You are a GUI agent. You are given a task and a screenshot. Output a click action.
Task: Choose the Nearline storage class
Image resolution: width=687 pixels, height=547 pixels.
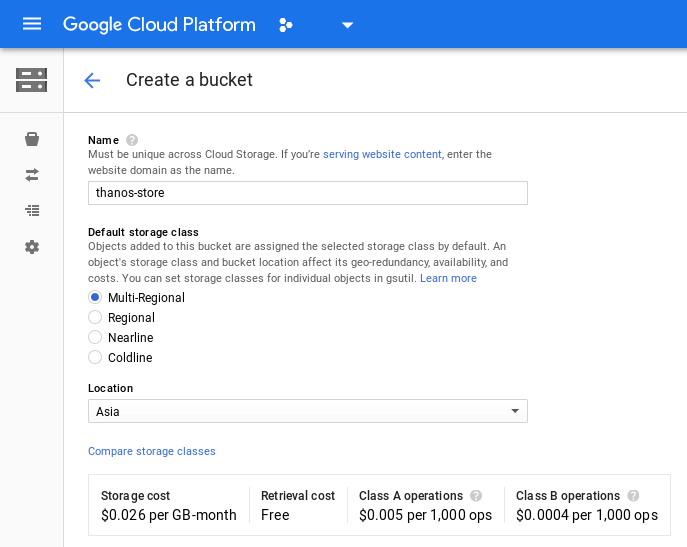coord(95,337)
